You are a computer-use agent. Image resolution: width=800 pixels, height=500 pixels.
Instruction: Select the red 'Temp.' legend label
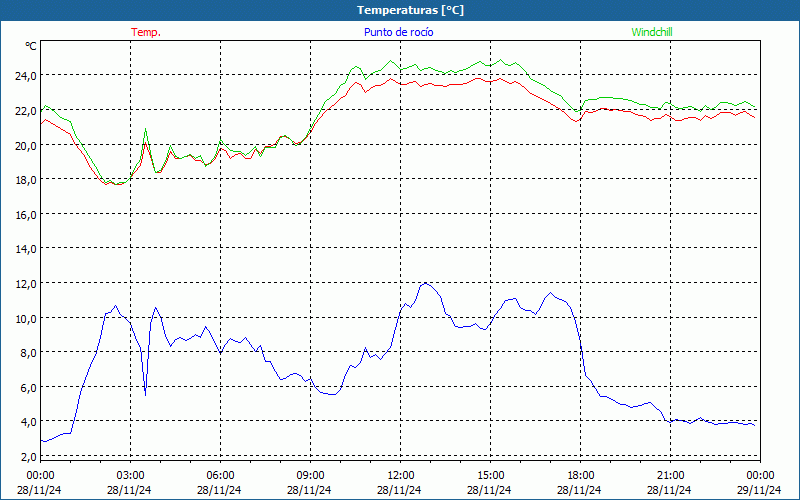point(146,32)
